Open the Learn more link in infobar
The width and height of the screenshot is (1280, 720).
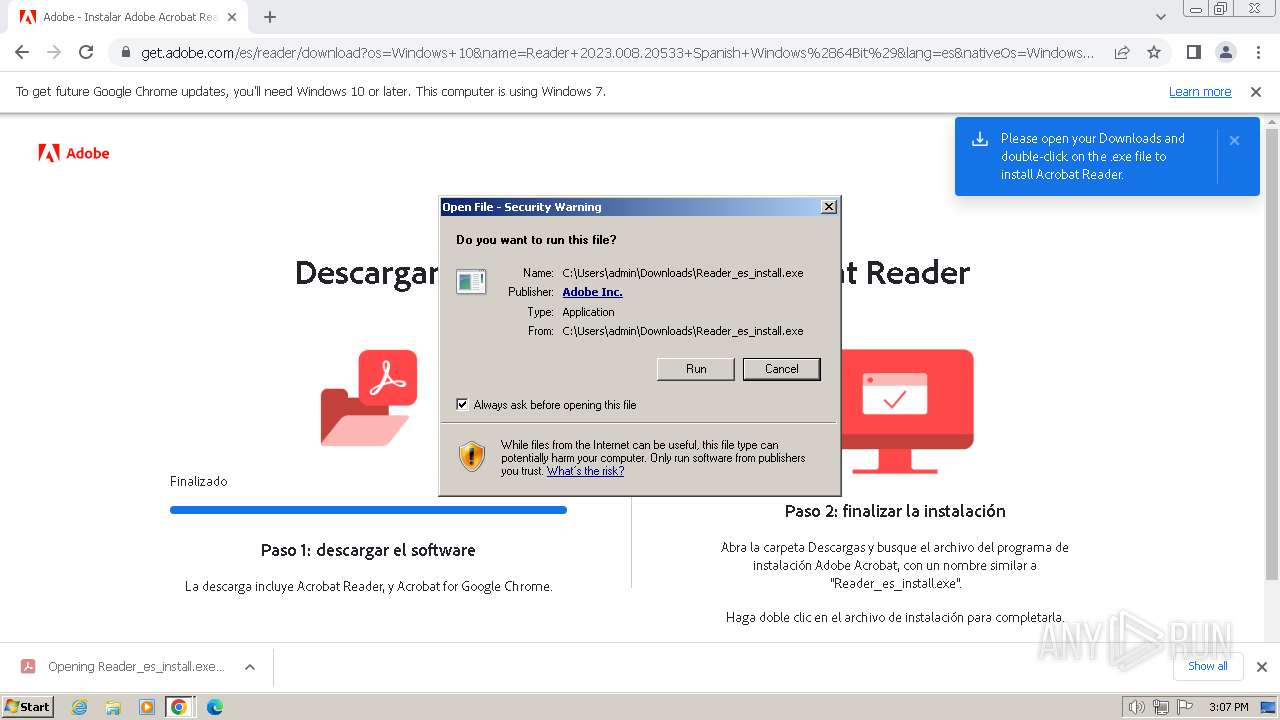point(1200,92)
